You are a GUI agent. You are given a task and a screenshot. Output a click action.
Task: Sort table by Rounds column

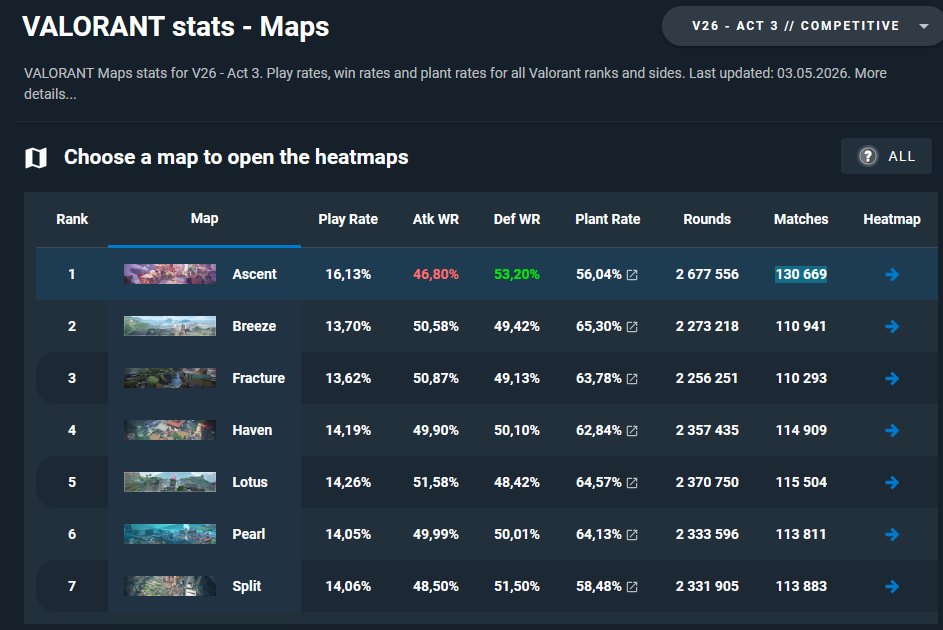click(707, 219)
